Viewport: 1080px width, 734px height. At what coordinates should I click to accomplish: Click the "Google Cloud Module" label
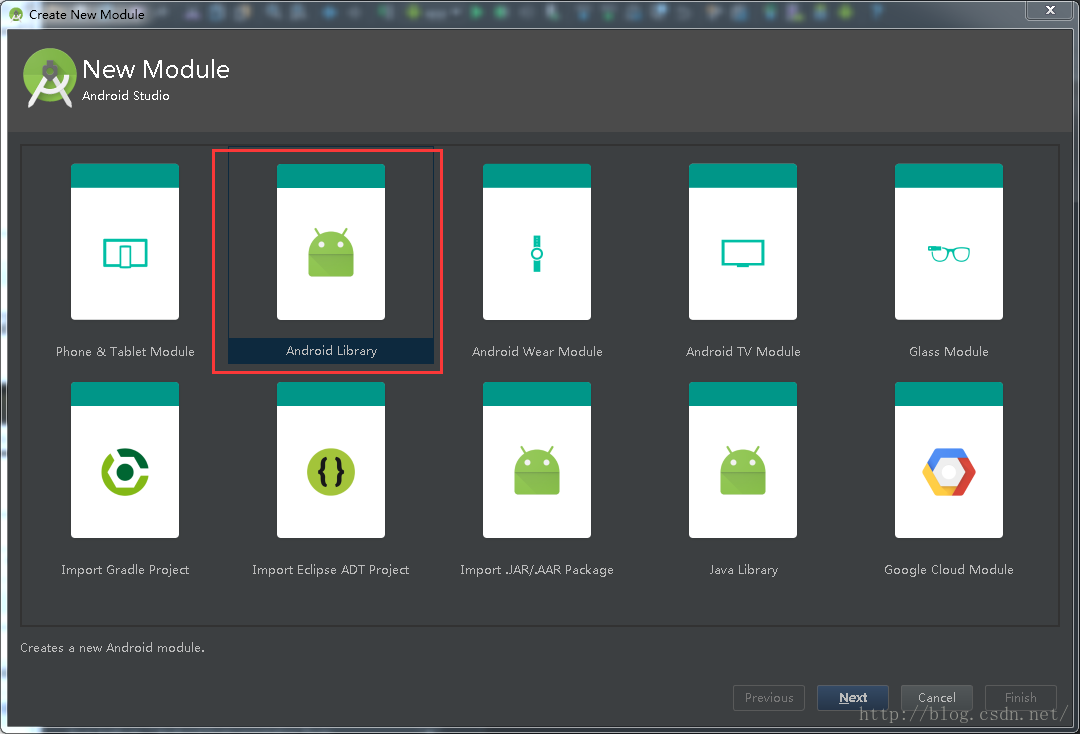(x=948, y=569)
